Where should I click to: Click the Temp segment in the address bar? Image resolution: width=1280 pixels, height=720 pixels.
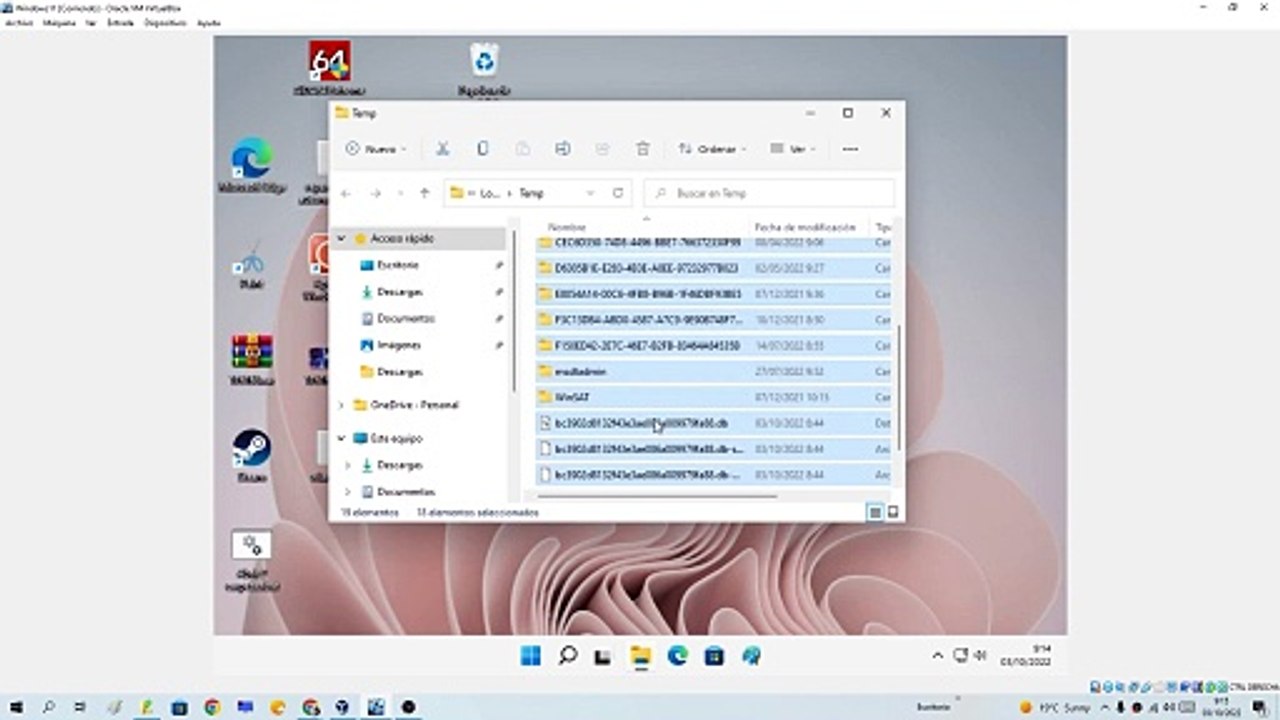coord(531,193)
